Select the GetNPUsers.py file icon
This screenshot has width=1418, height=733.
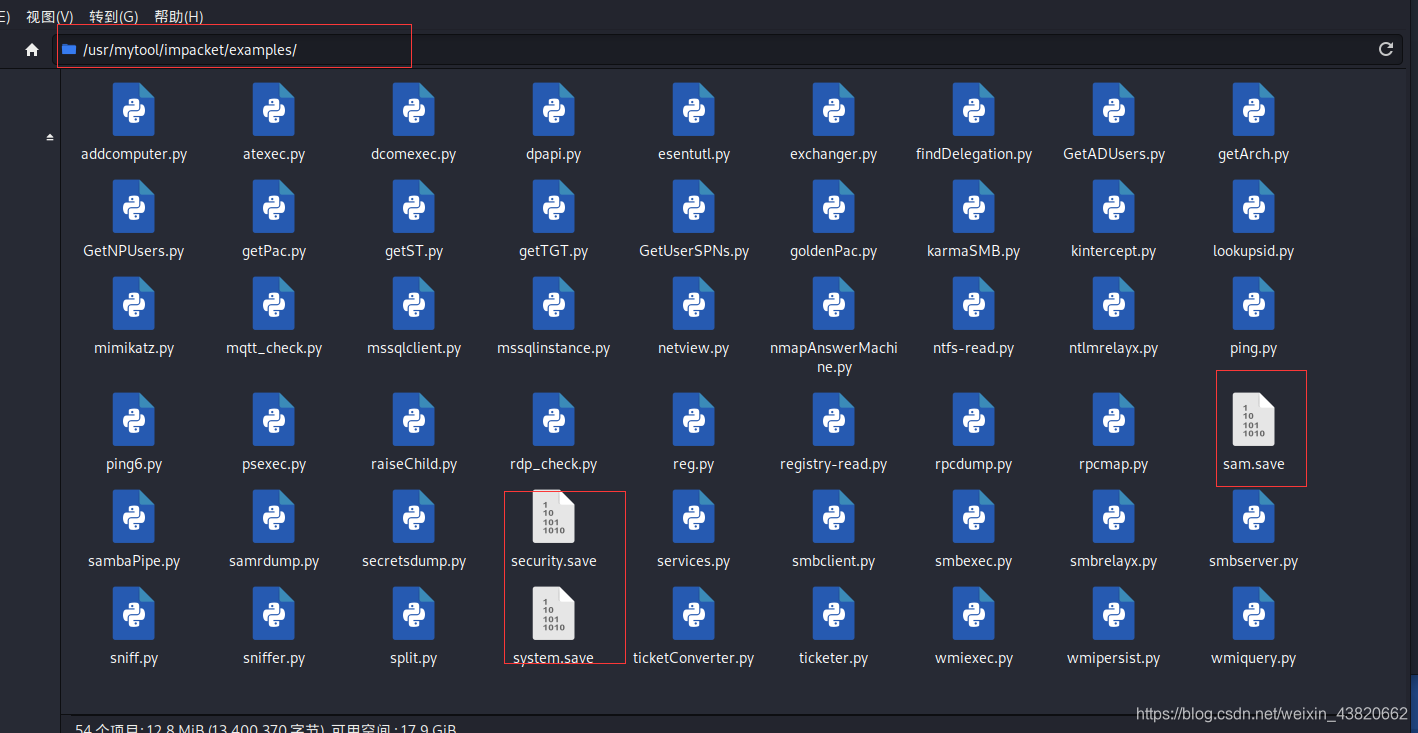point(134,207)
